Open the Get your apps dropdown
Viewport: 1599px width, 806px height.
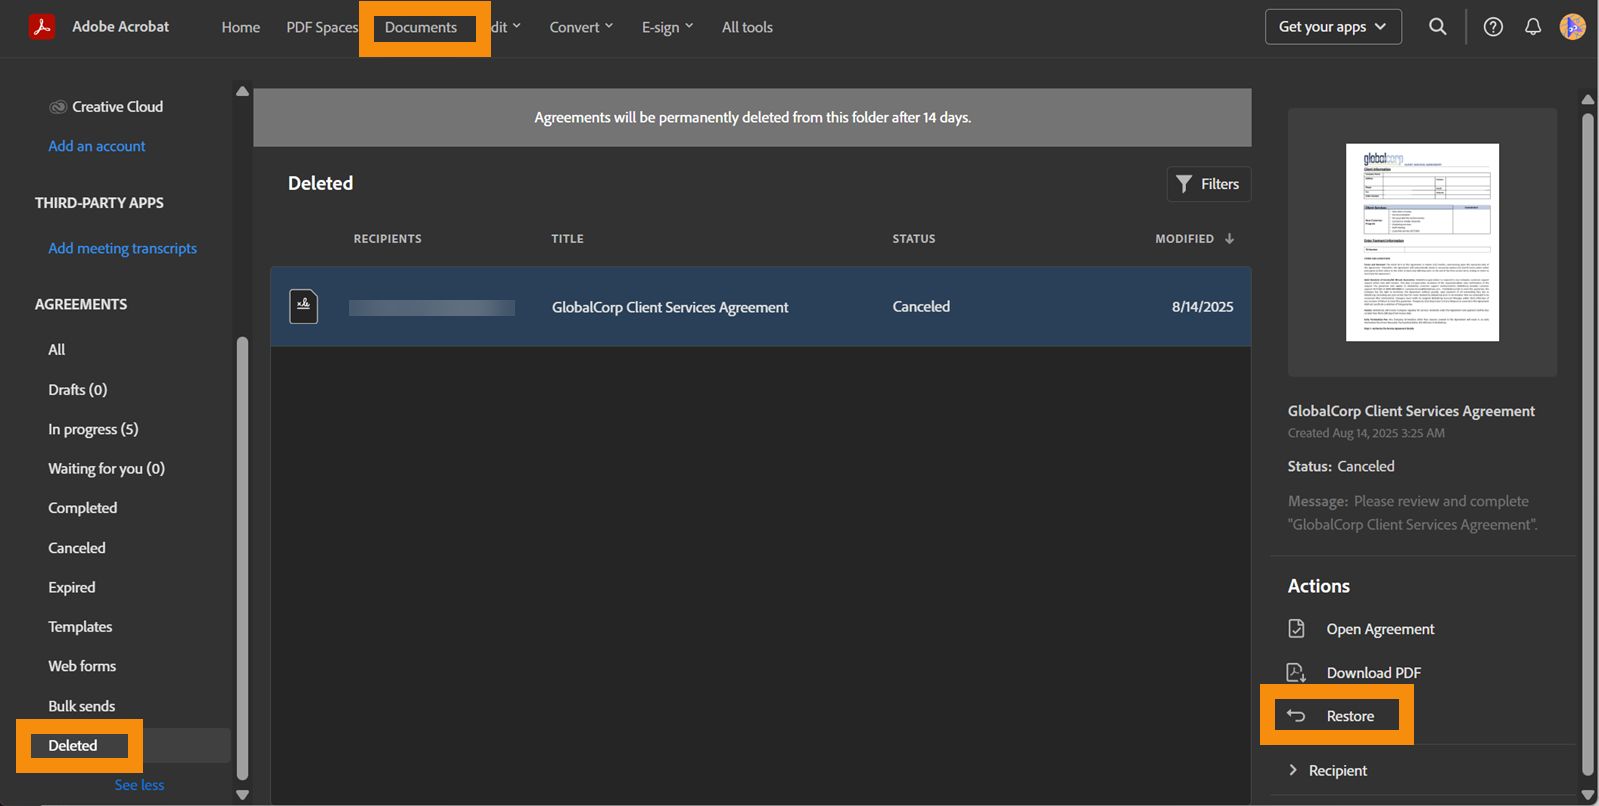(1333, 27)
